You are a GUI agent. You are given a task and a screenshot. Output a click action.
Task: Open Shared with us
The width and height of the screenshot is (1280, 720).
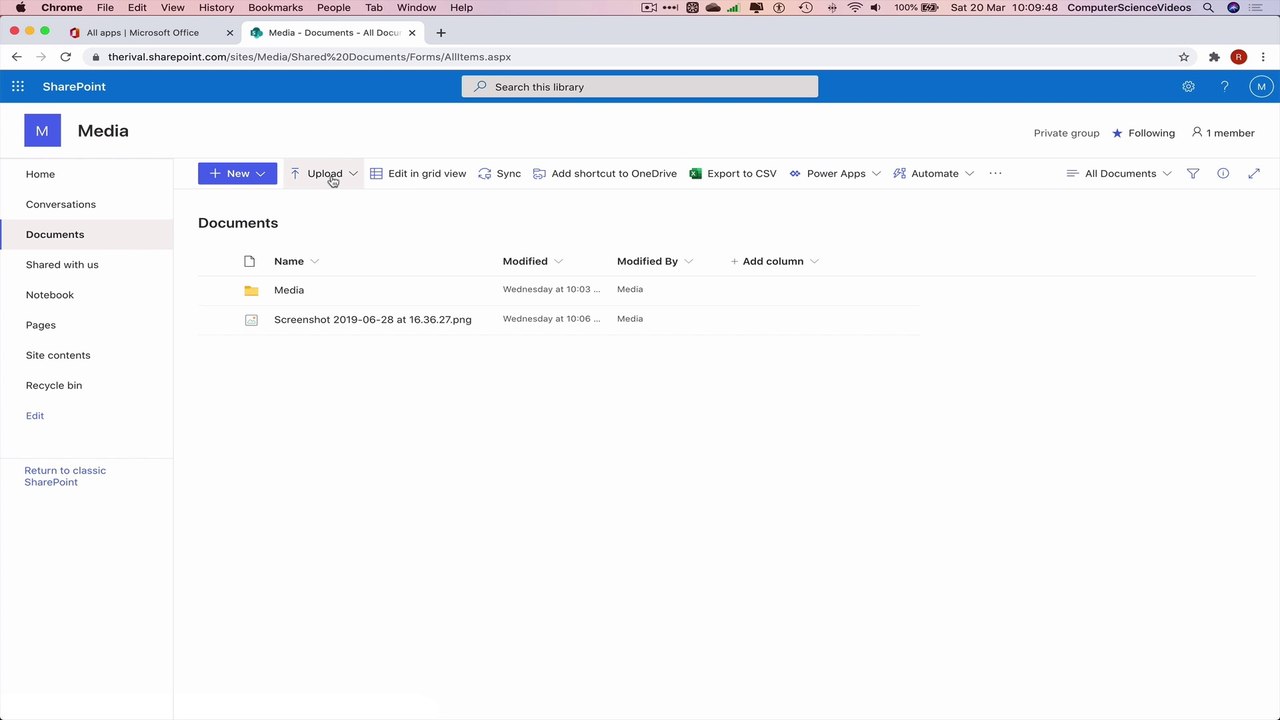[x=62, y=265]
